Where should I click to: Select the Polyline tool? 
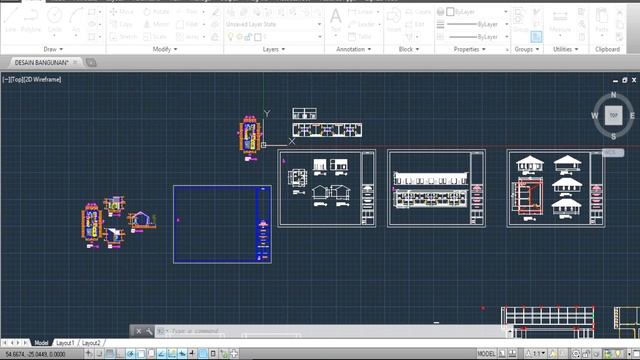[x=31, y=20]
